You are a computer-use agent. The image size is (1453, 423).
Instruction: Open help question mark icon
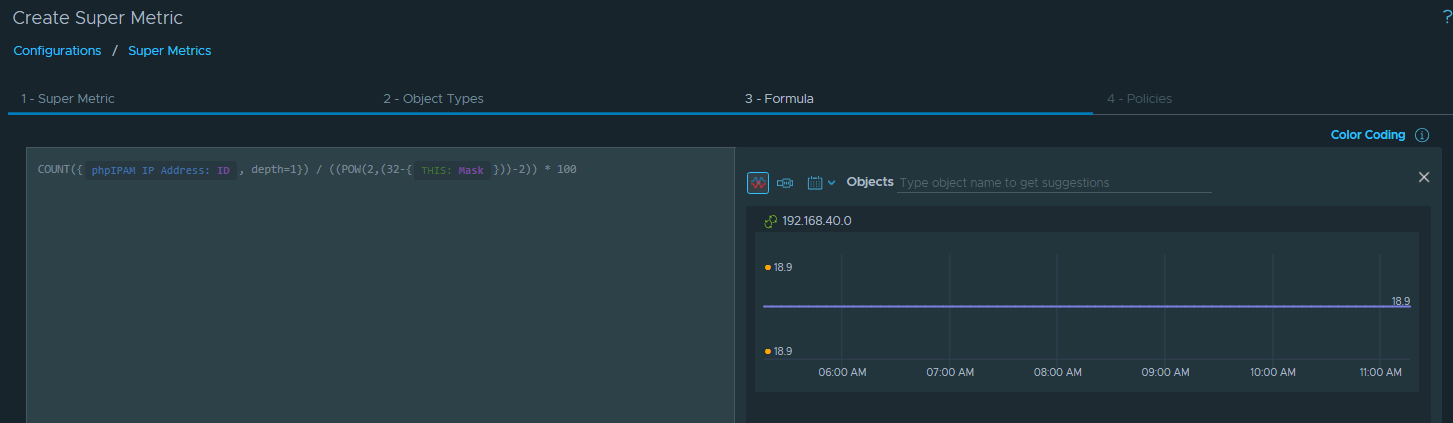point(1446,18)
